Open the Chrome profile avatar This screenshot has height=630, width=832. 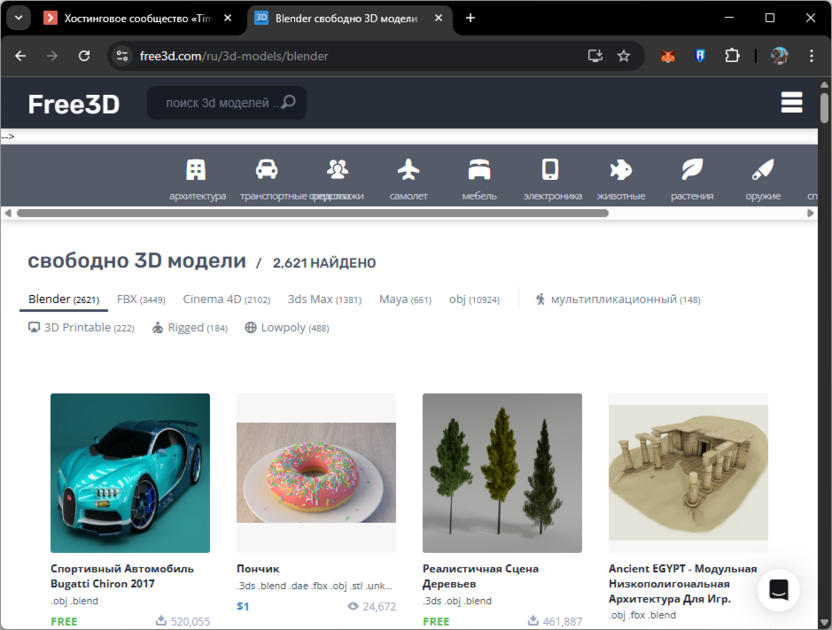pyautogui.click(x=779, y=56)
